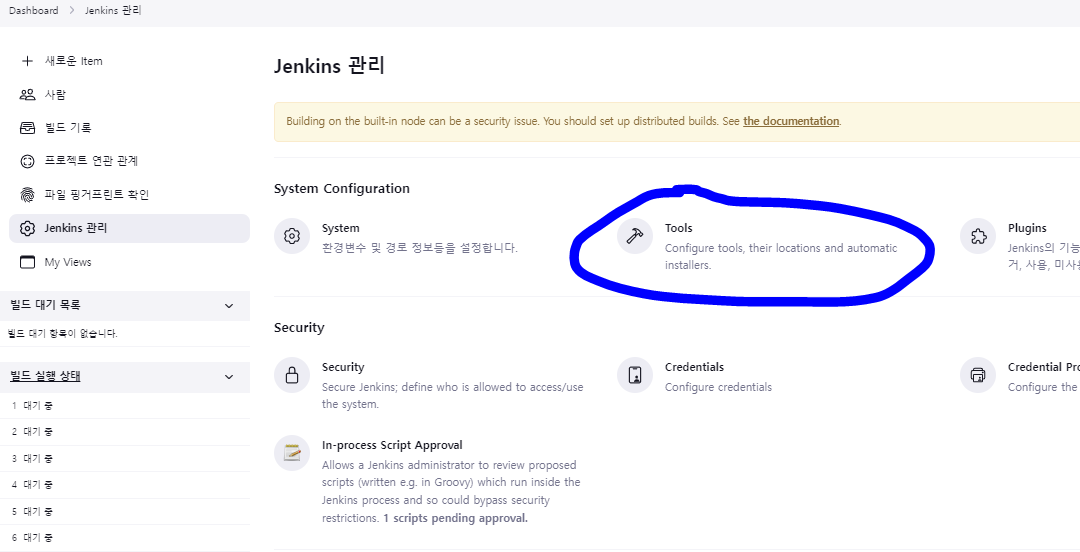The image size is (1080, 552).
Task: Click the In-process Script Approval notepad icon
Action: pyautogui.click(x=291, y=453)
